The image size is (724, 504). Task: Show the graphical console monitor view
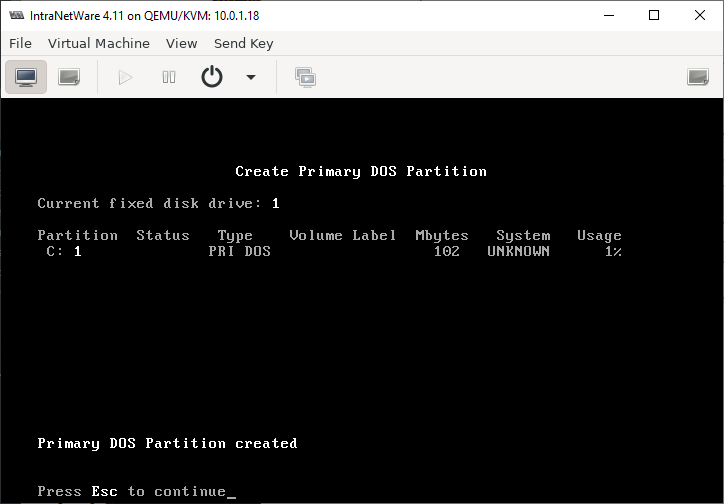pos(26,77)
